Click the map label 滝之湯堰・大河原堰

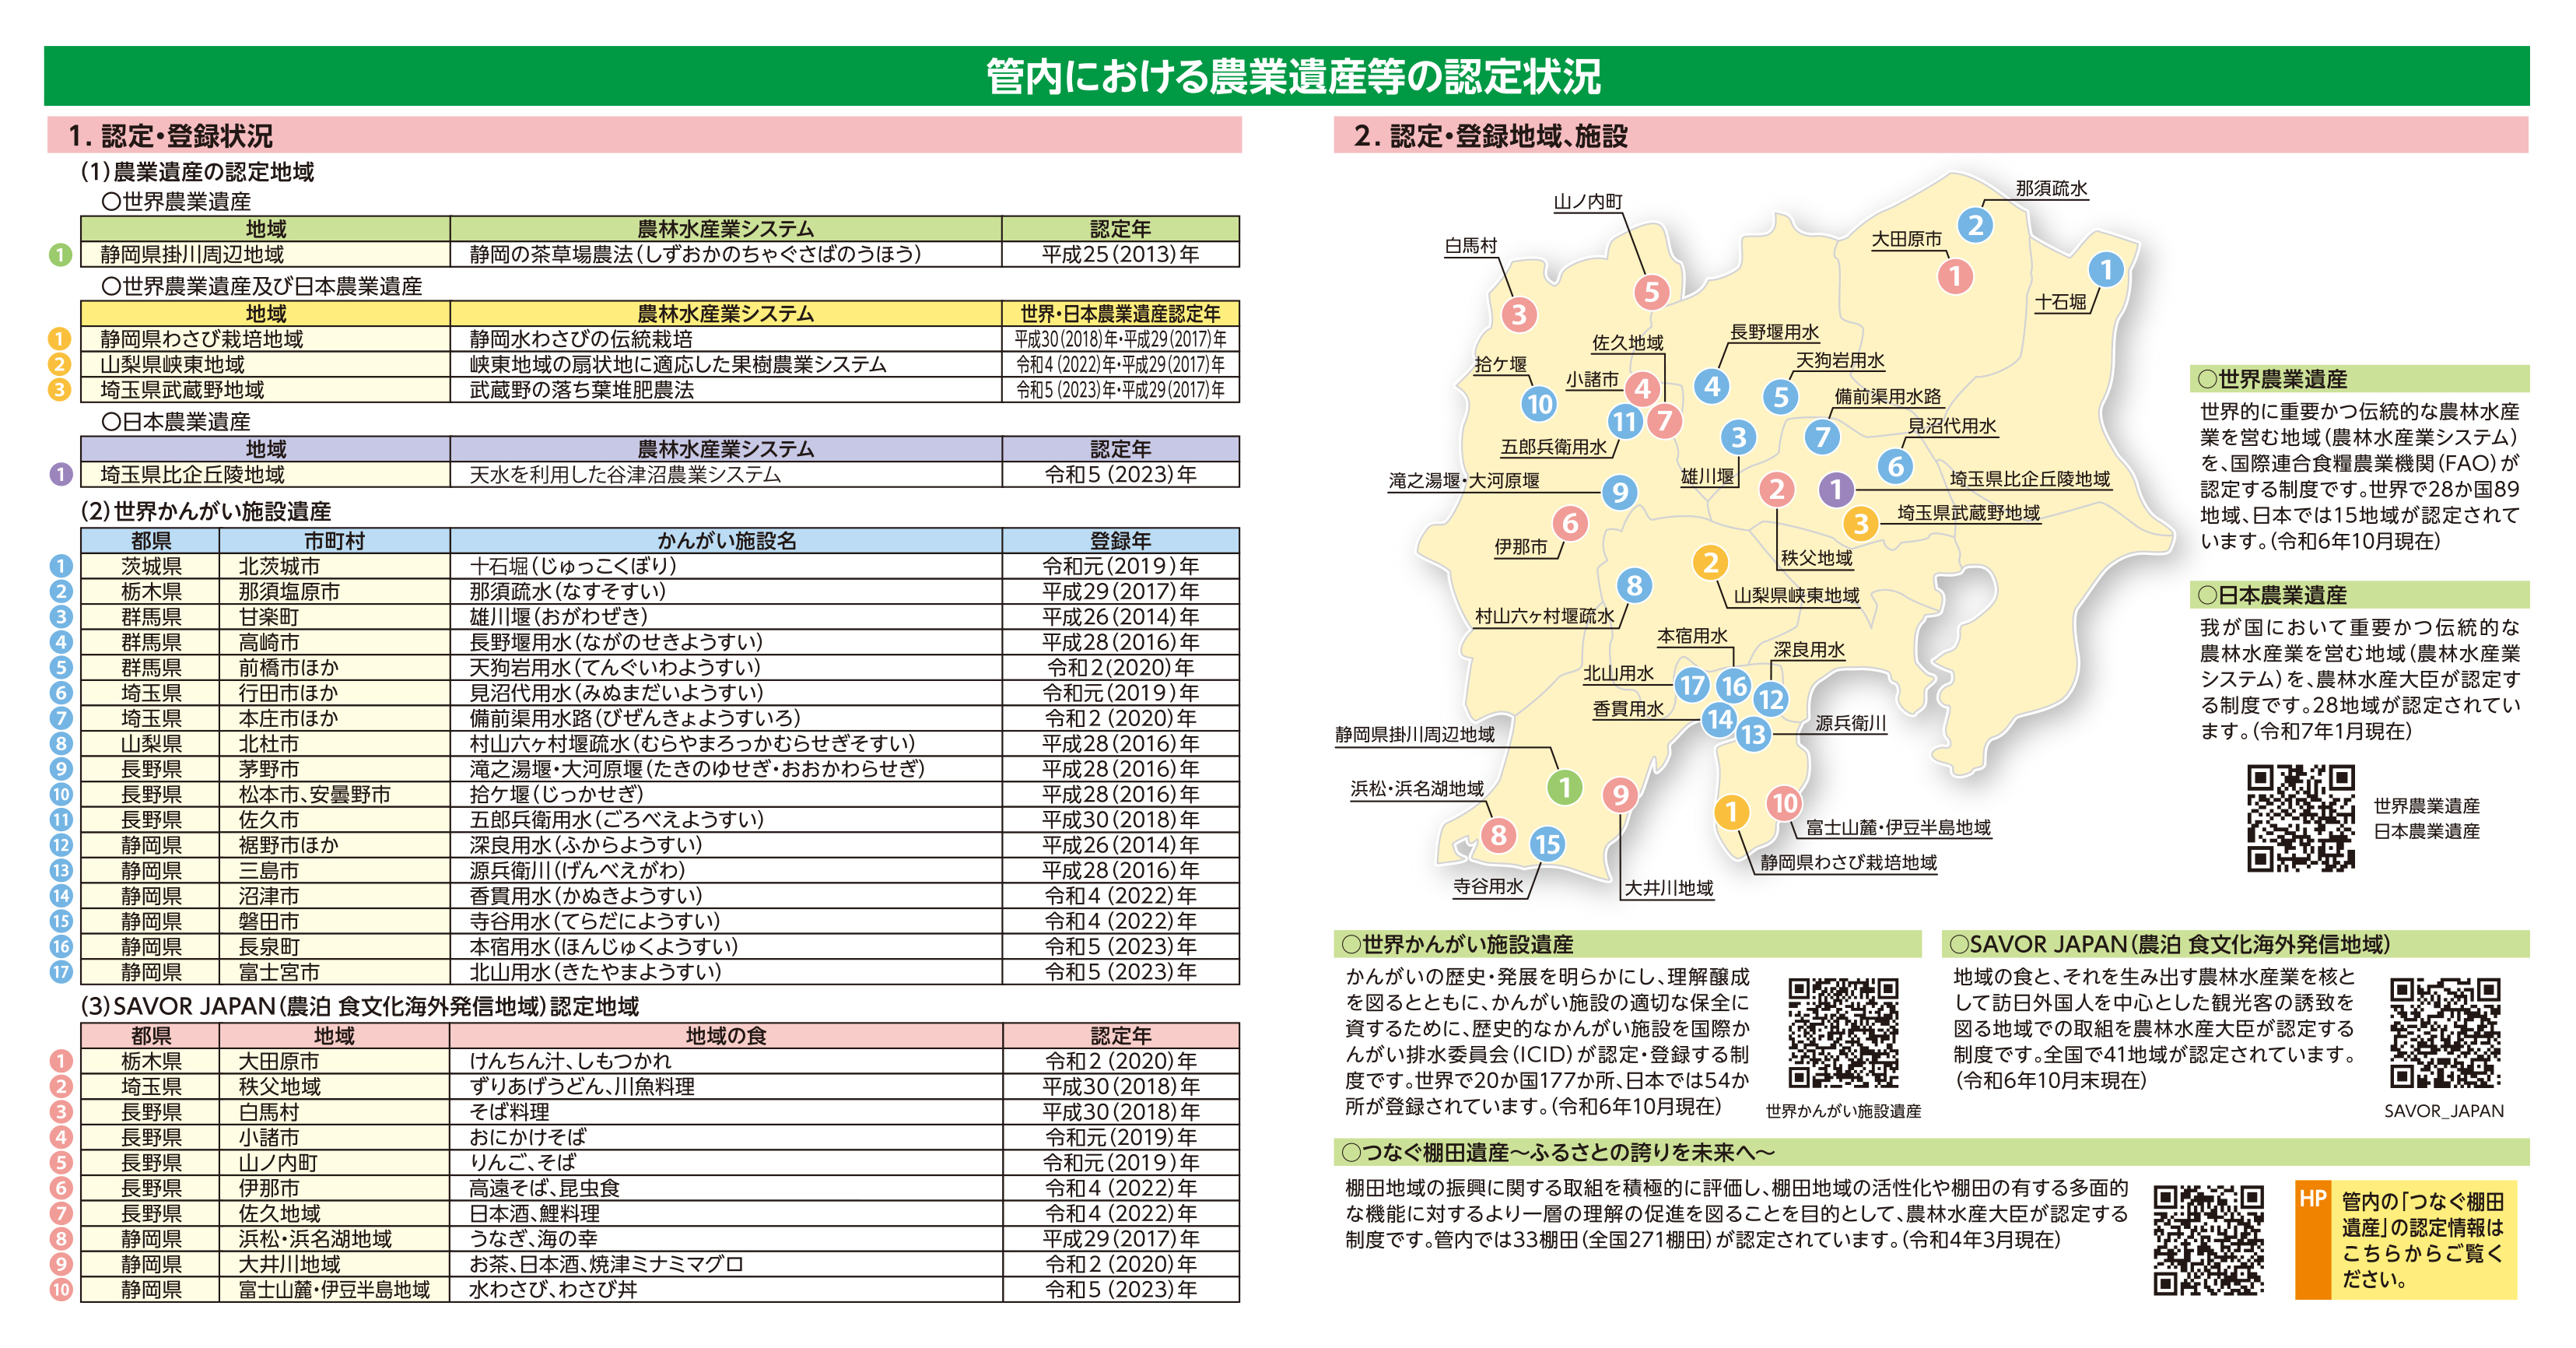pyautogui.click(x=1464, y=480)
